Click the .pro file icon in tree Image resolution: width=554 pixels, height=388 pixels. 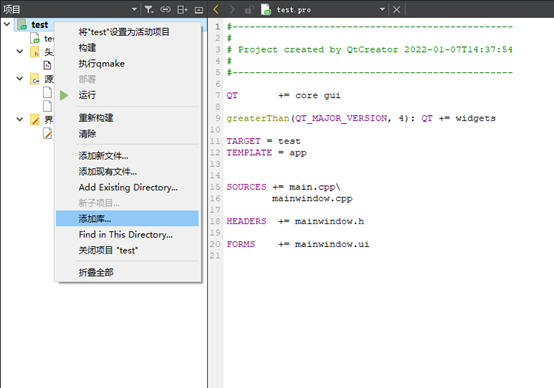pyautogui.click(x=35, y=38)
